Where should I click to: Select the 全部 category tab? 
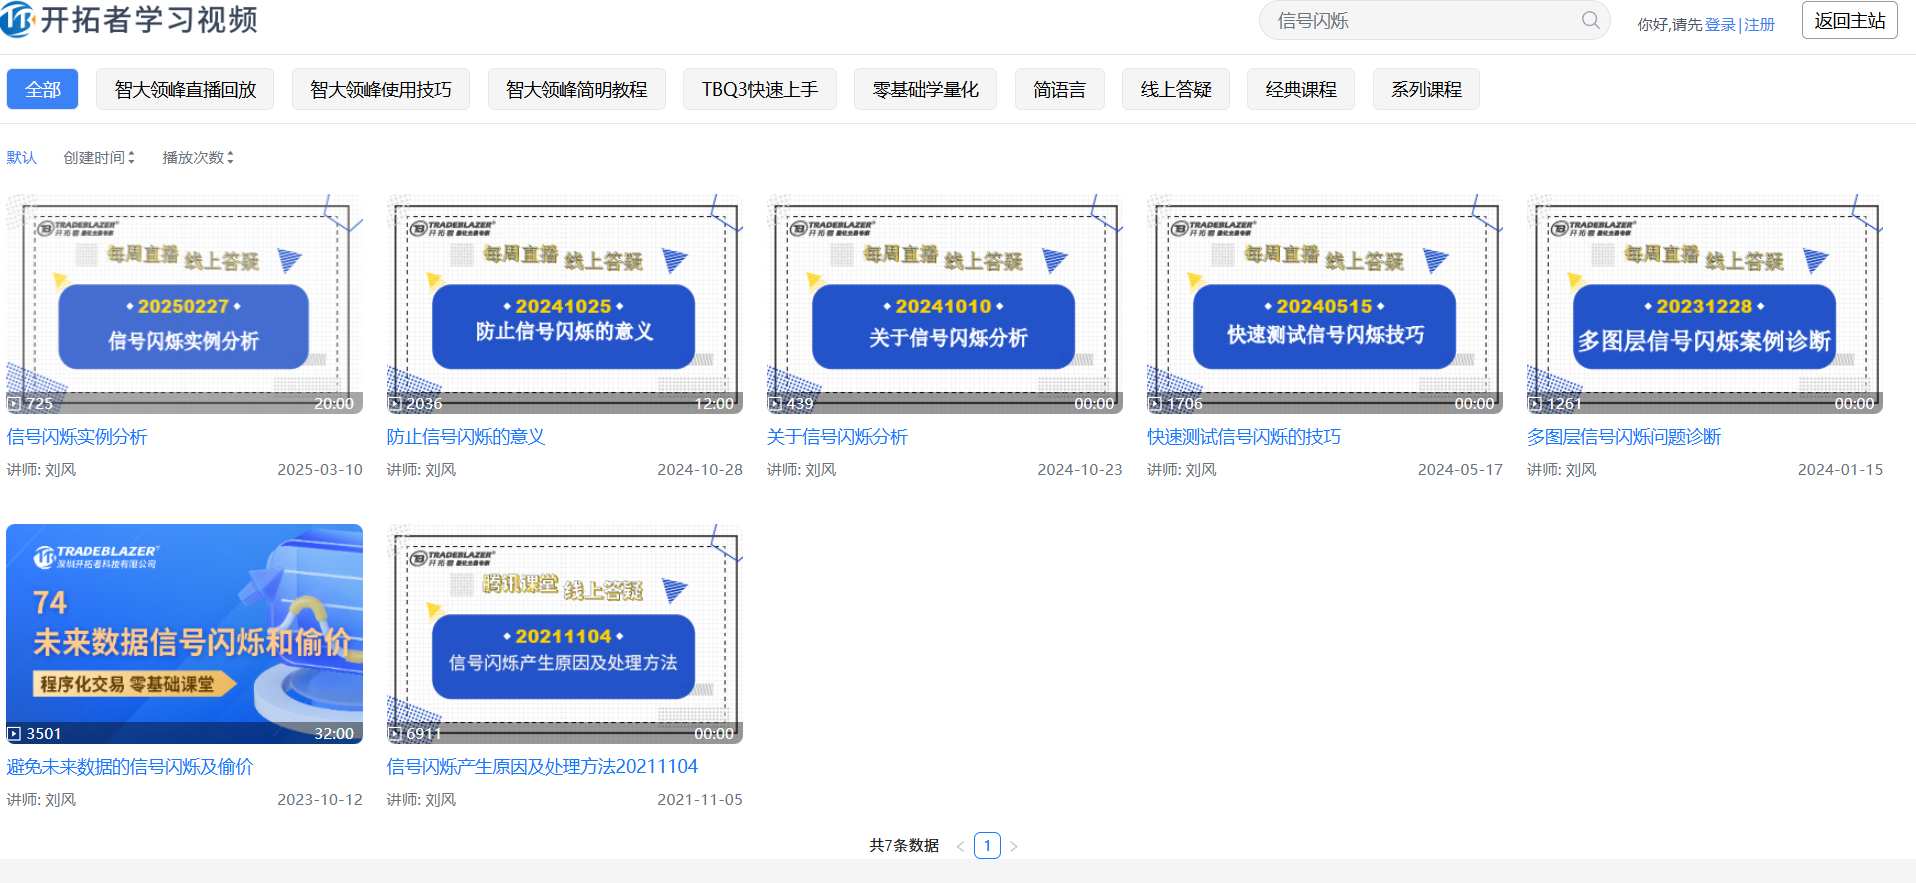pyautogui.click(x=42, y=89)
